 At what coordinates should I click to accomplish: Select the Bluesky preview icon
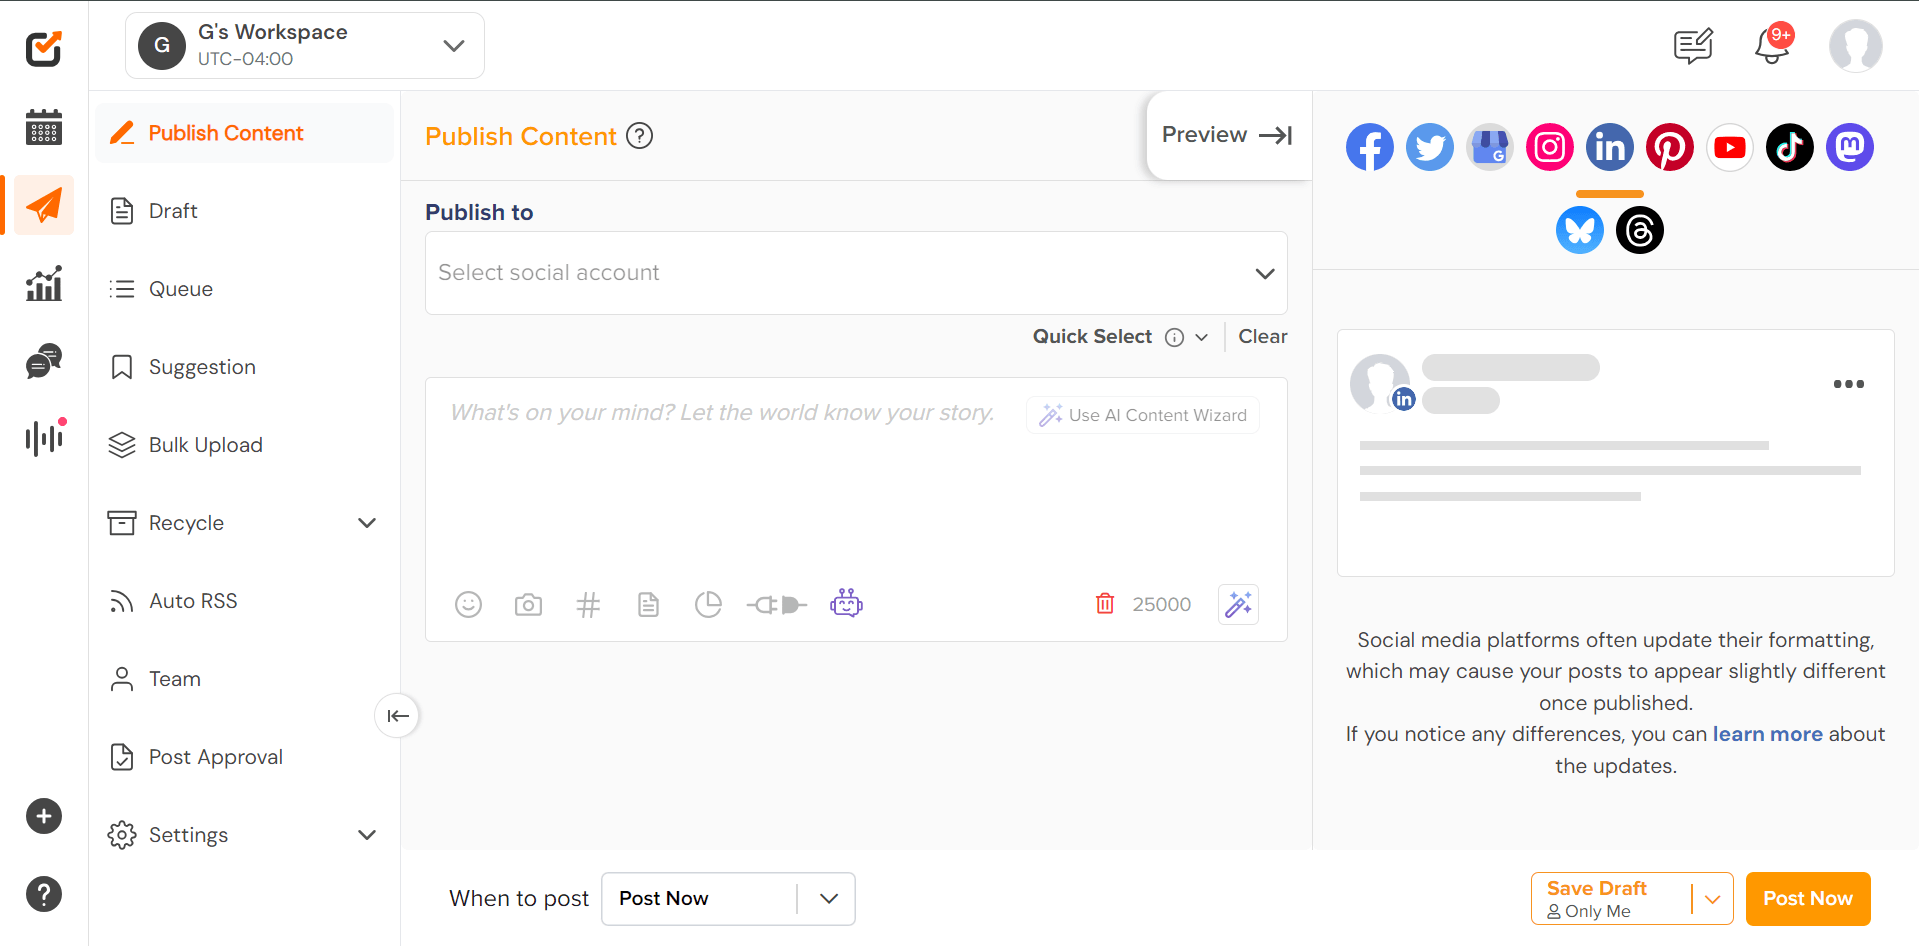(x=1580, y=230)
